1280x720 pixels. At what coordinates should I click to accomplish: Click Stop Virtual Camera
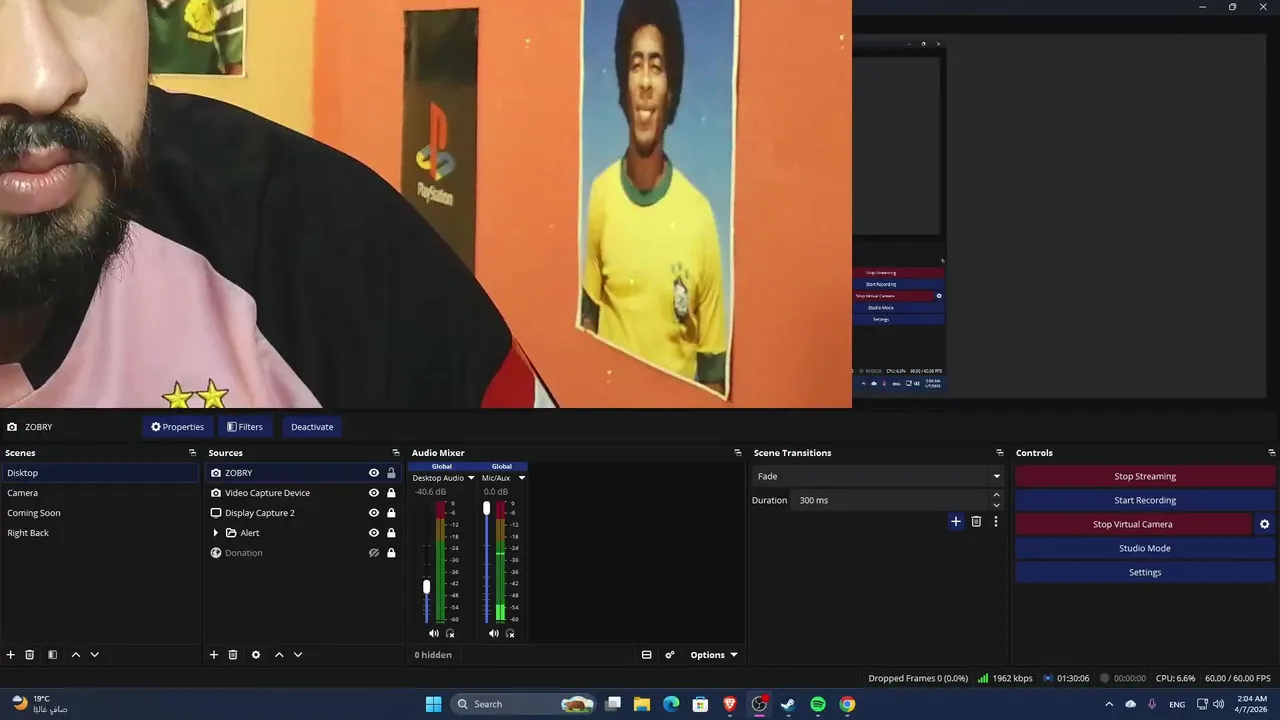(x=1133, y=524)
